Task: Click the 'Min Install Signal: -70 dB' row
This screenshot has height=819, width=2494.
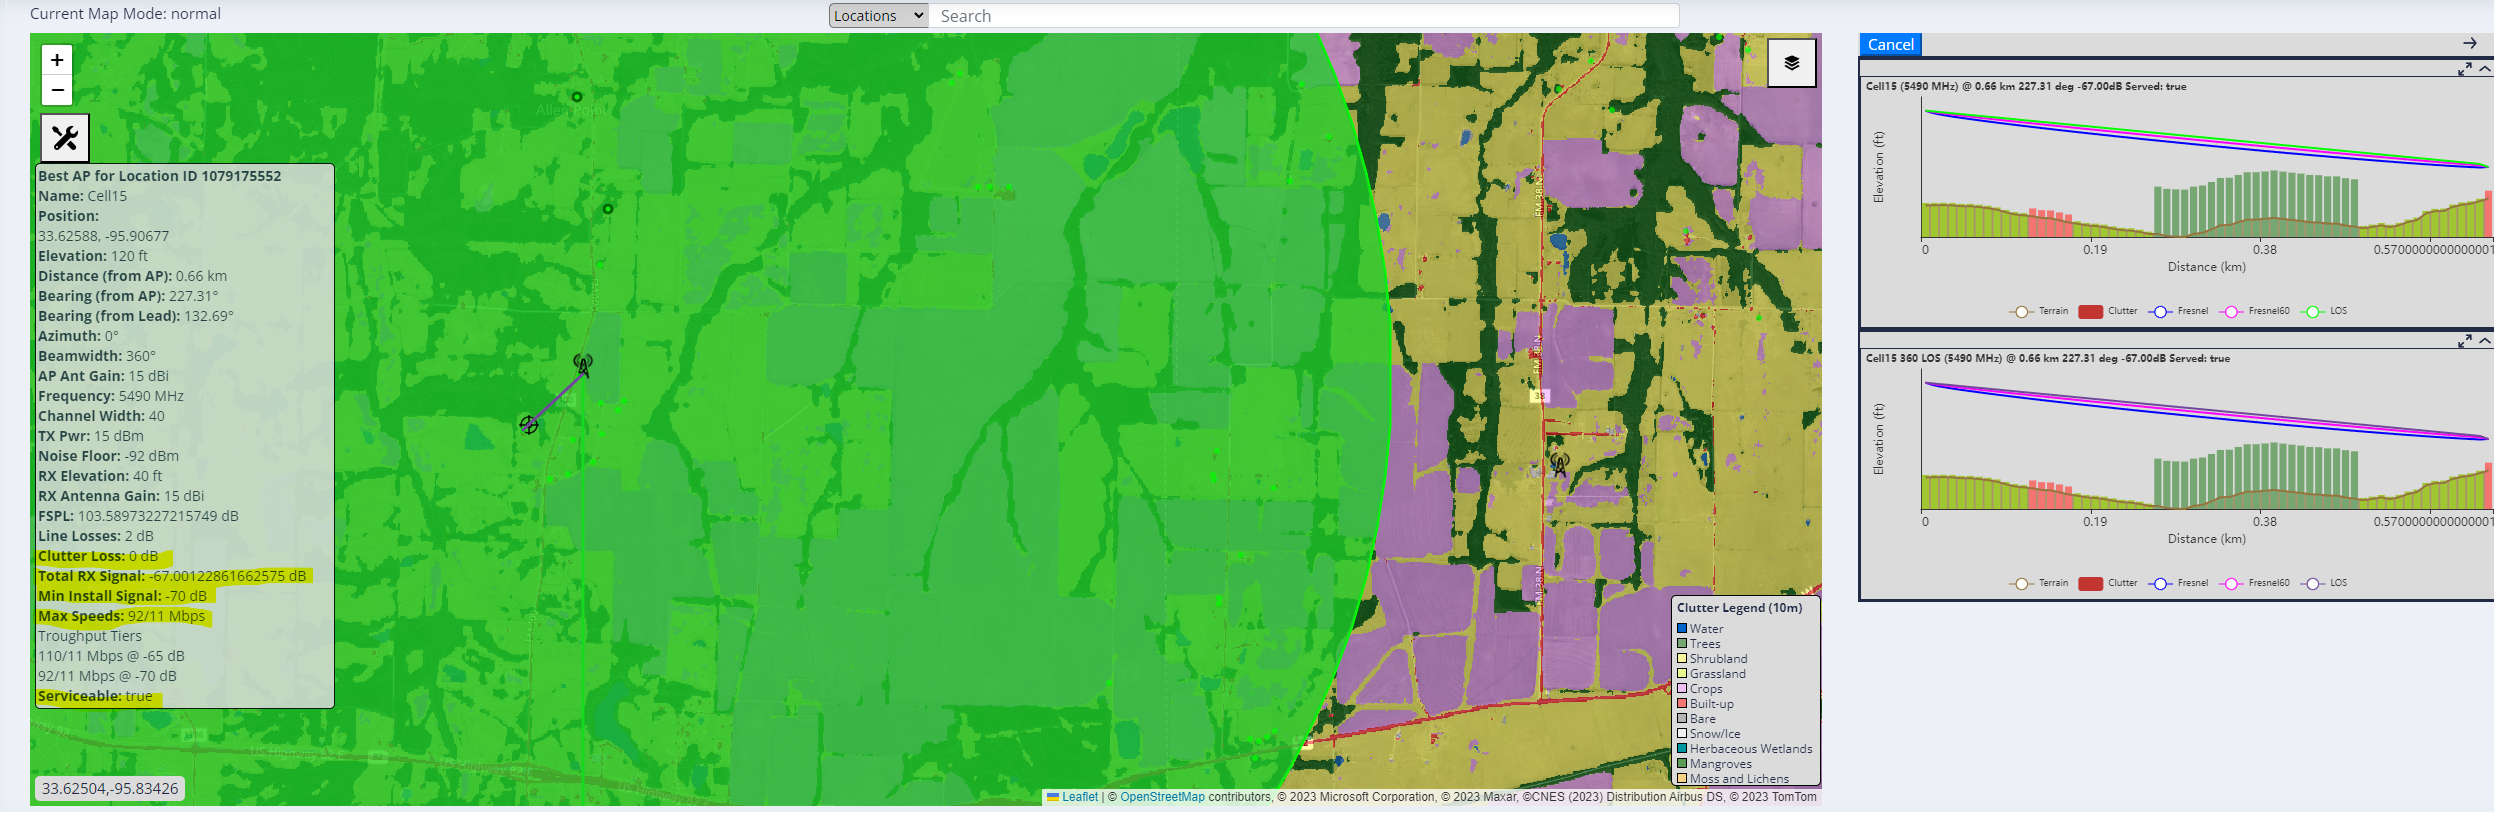Action: point(122,596)
